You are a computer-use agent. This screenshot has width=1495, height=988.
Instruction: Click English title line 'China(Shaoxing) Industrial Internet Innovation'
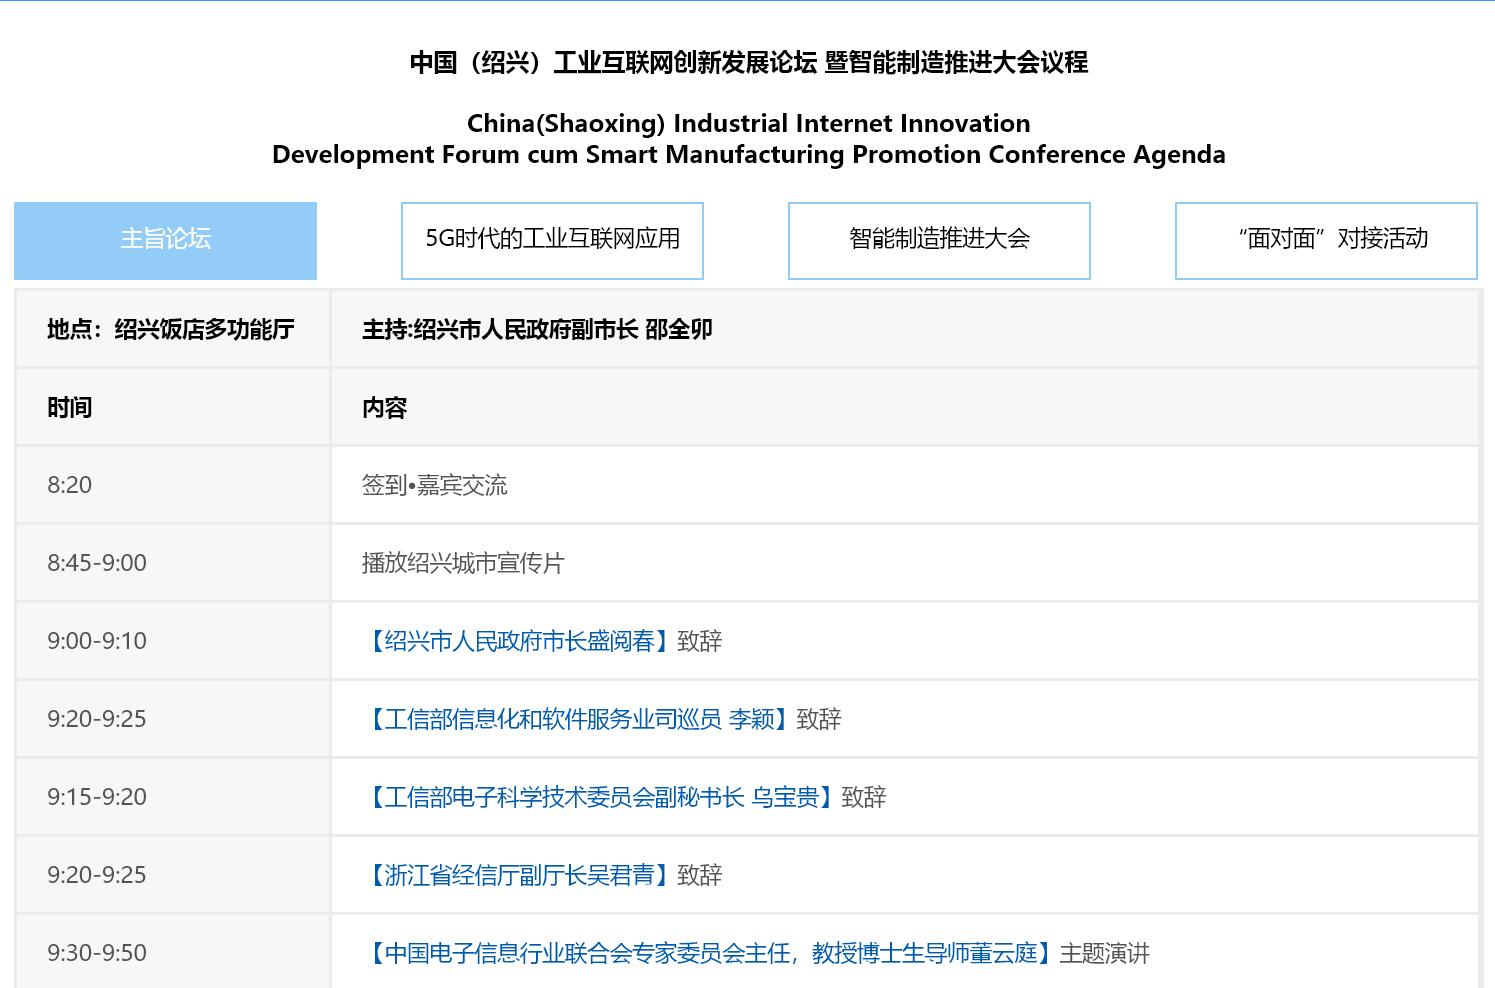pos(748,123)
